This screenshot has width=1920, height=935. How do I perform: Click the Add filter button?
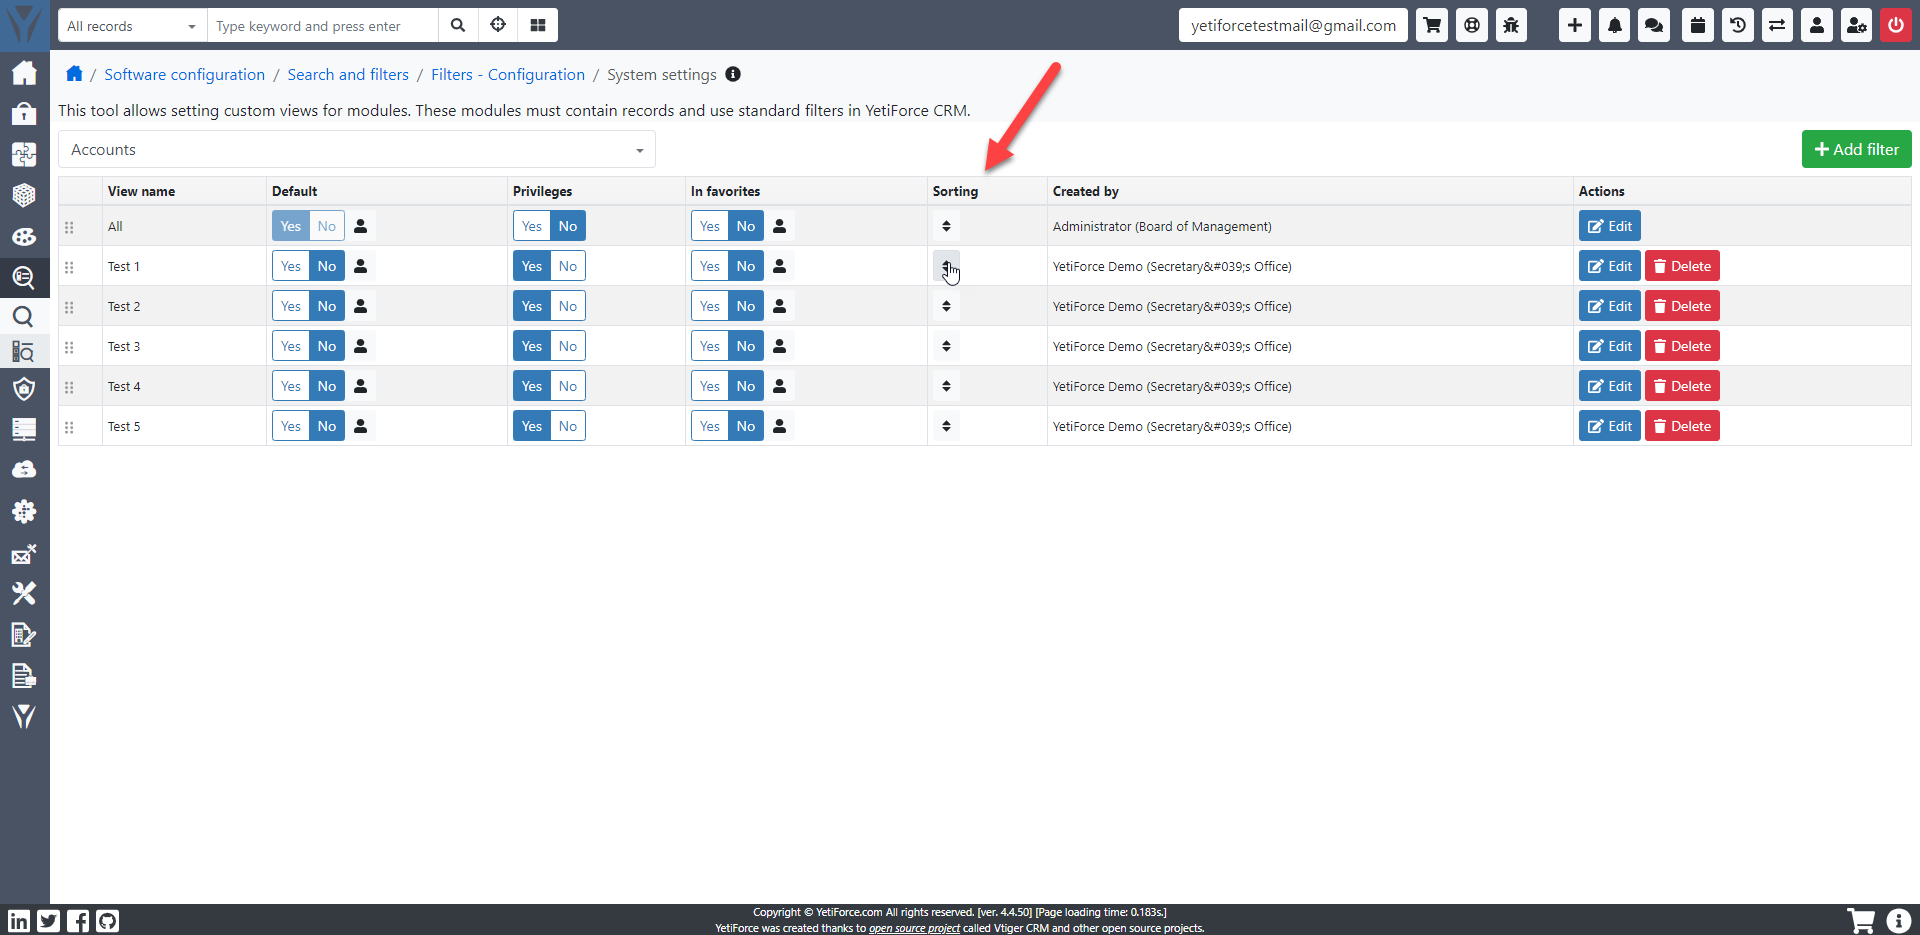coord(1856,149)
